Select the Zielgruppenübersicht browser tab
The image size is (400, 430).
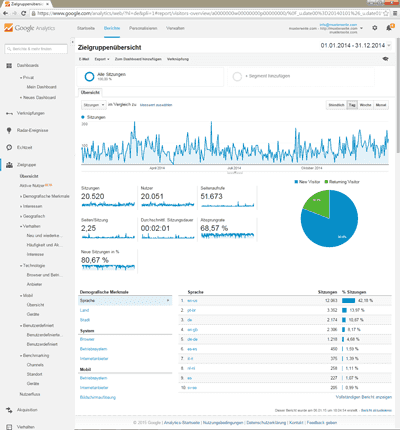click(x=27, y=4)
